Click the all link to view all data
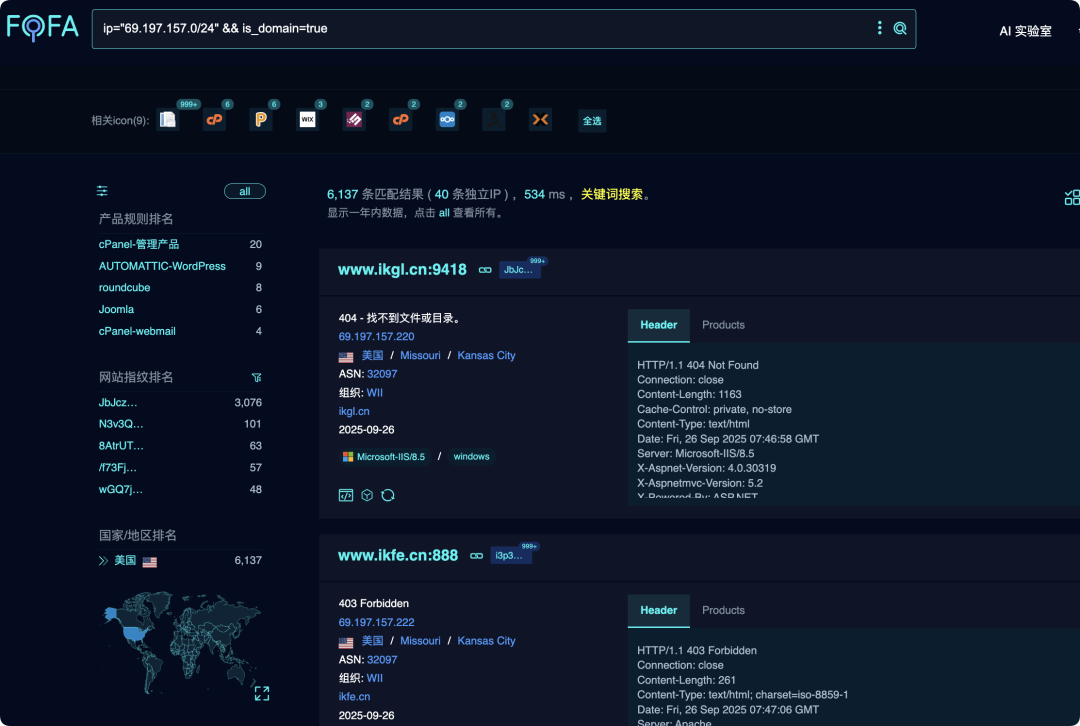 pos(444,213)
